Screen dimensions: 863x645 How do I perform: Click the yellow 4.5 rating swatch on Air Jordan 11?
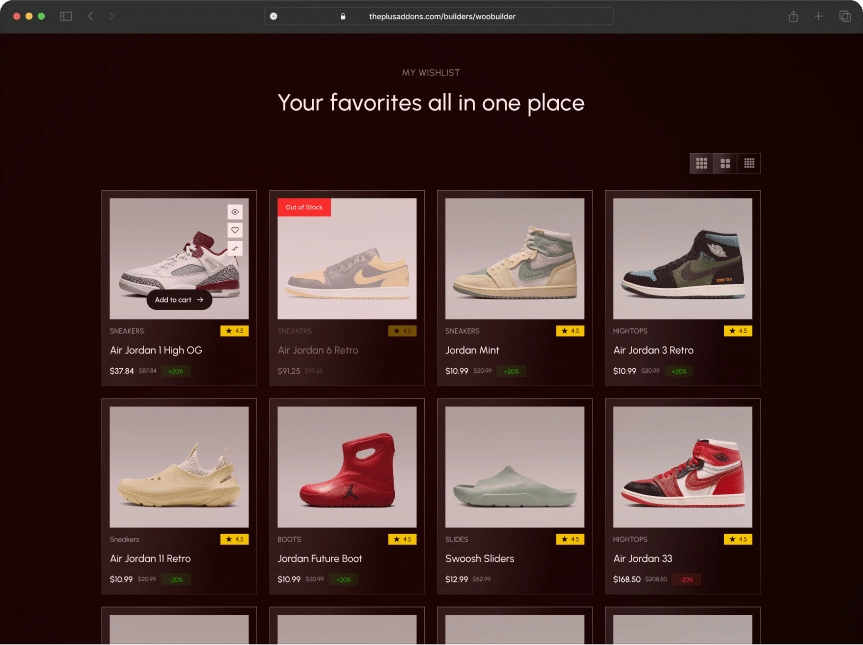(x=234, y=539)
